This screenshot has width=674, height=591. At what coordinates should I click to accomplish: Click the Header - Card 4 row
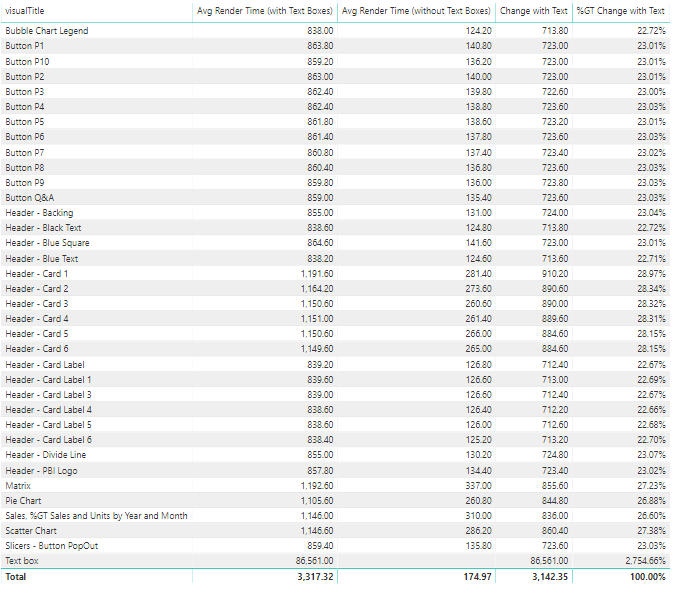pyautogui.click(x=335, y=319)
